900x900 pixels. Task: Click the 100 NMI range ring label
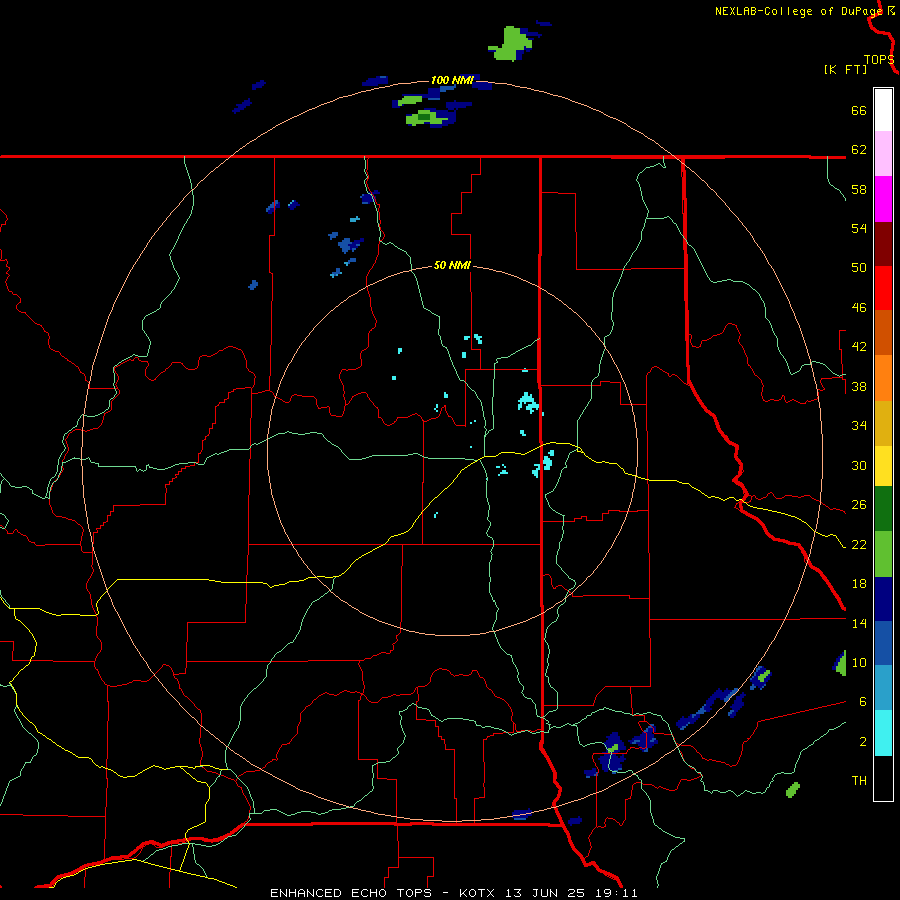click(452, 80)
